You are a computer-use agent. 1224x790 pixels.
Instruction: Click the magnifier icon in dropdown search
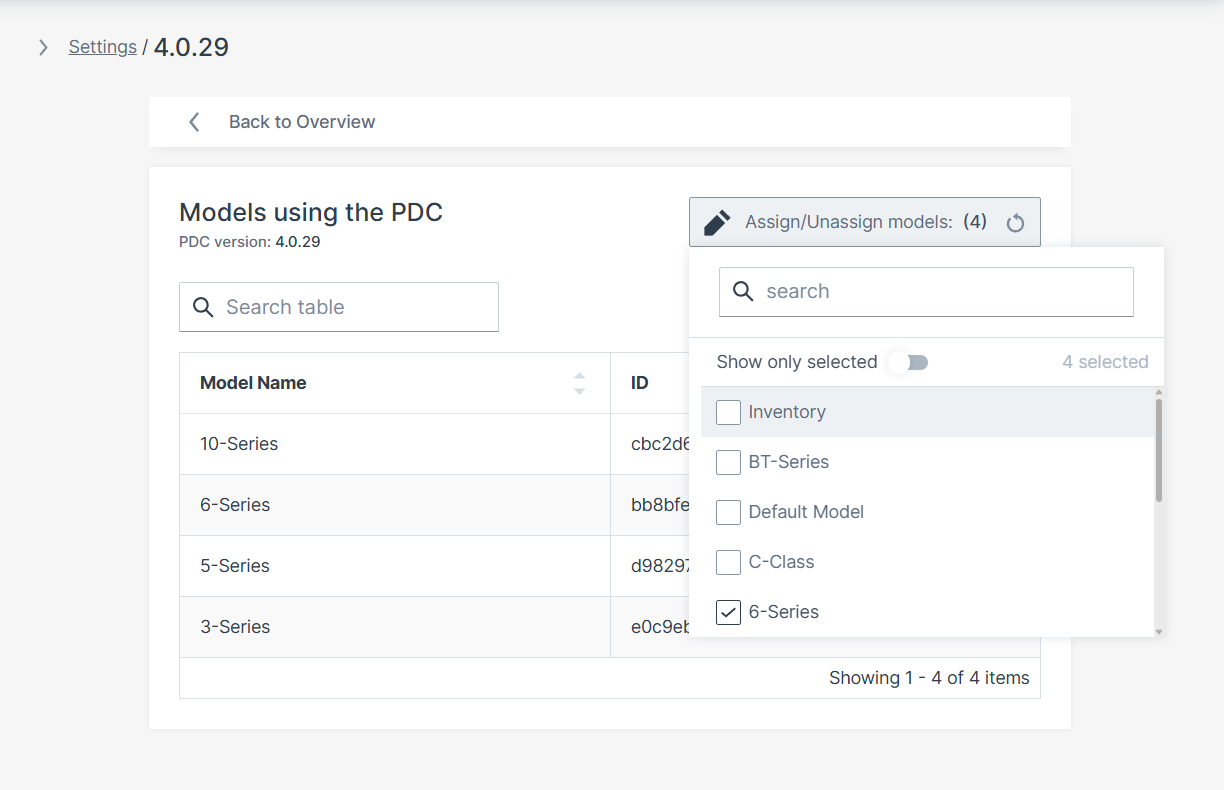(743, 291)
